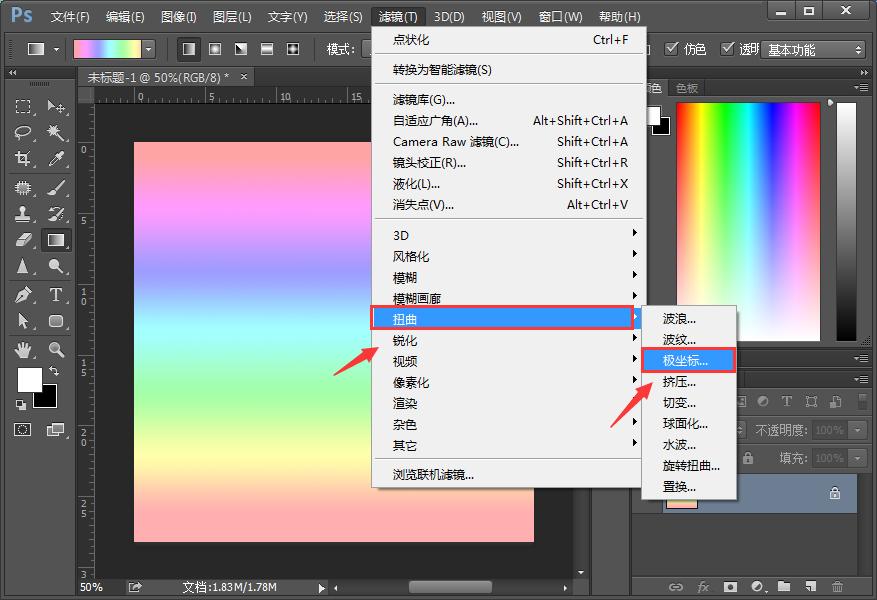This screenshot has width=877, height=600.
Task: Select the Magic Wand tool
Action: 56,133
